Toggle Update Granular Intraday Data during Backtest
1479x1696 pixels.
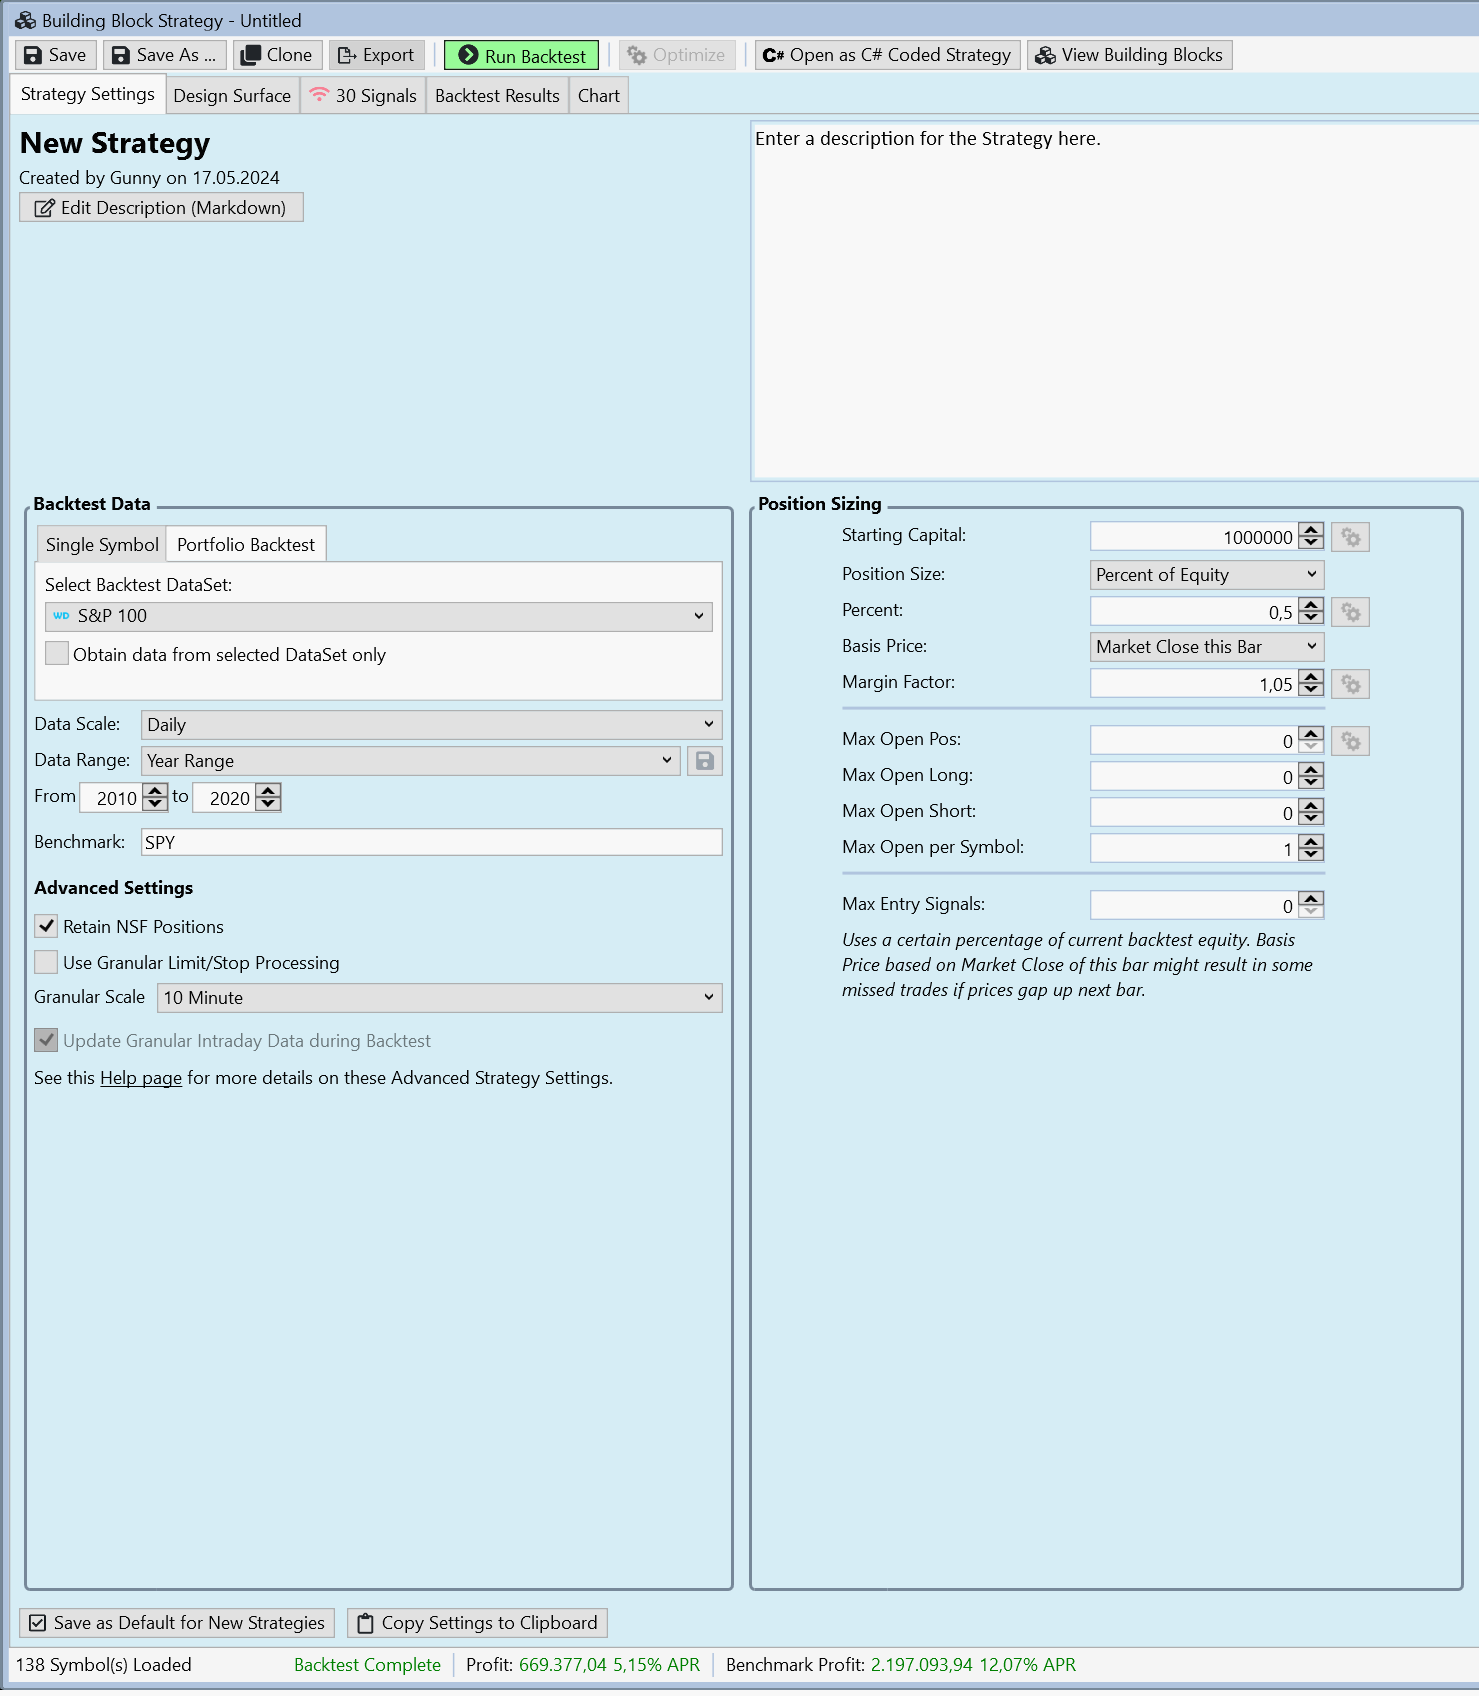(x=46, y=1040)
